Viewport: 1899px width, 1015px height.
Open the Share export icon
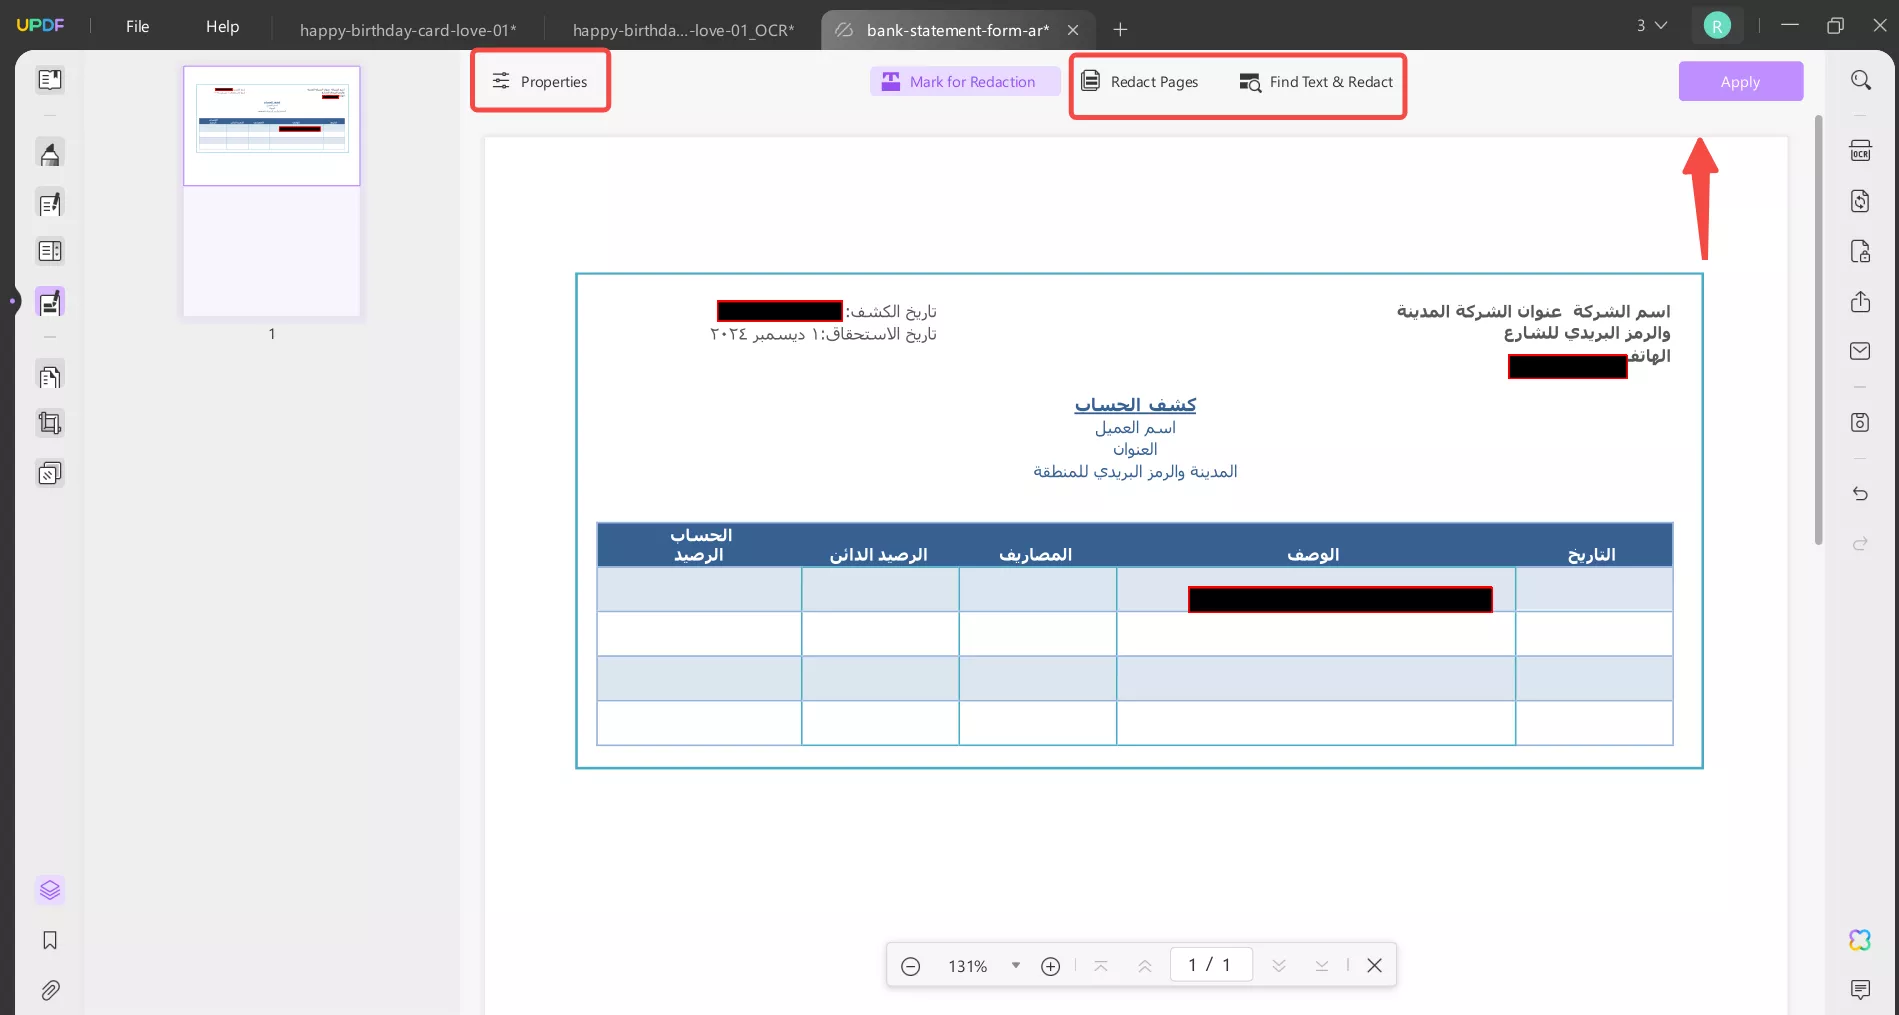[1859, 301]
